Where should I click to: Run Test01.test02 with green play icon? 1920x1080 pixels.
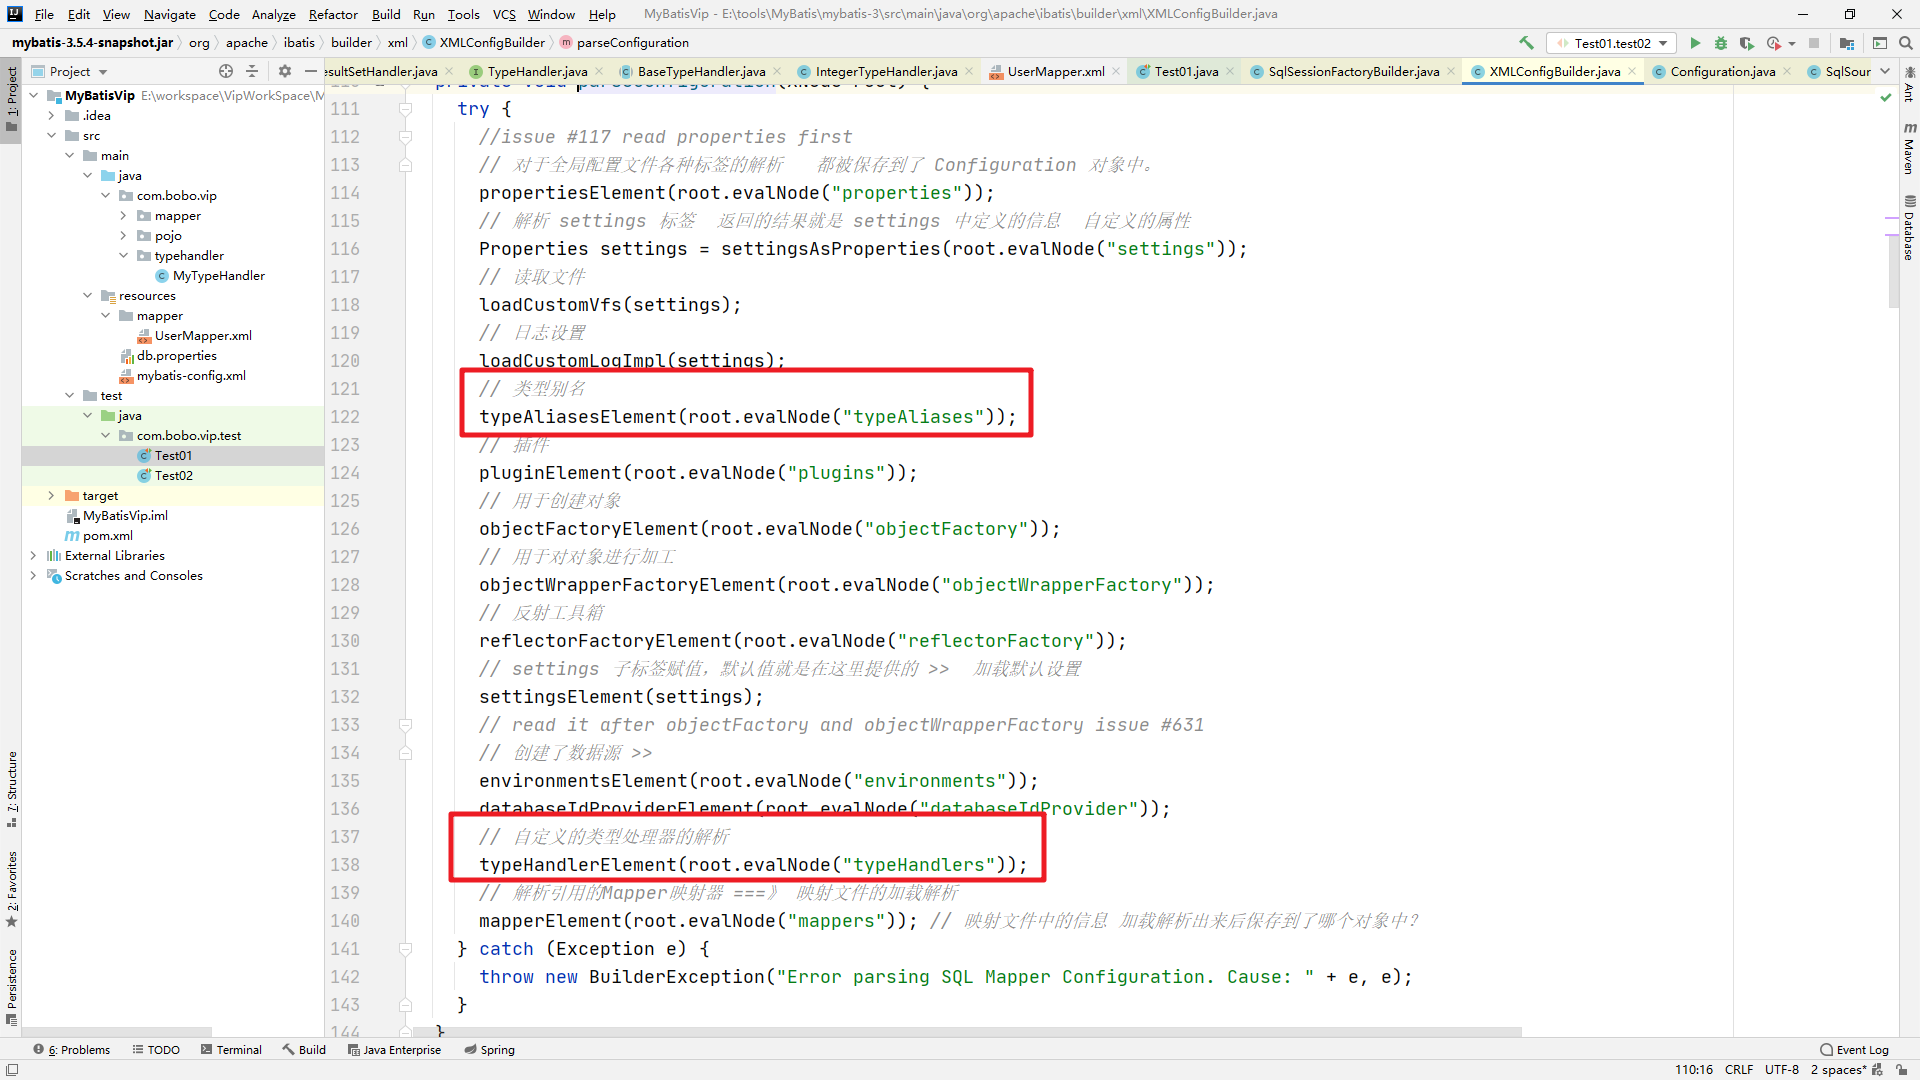(1695, 43)
